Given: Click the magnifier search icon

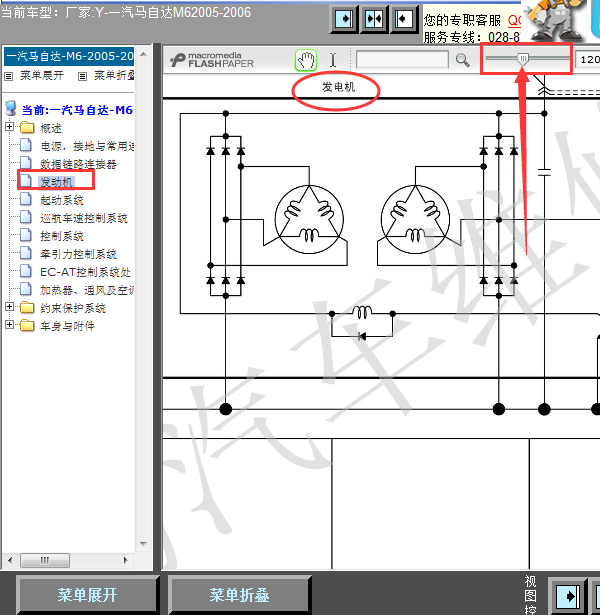Looking at the screenshot, I should 463,60.
